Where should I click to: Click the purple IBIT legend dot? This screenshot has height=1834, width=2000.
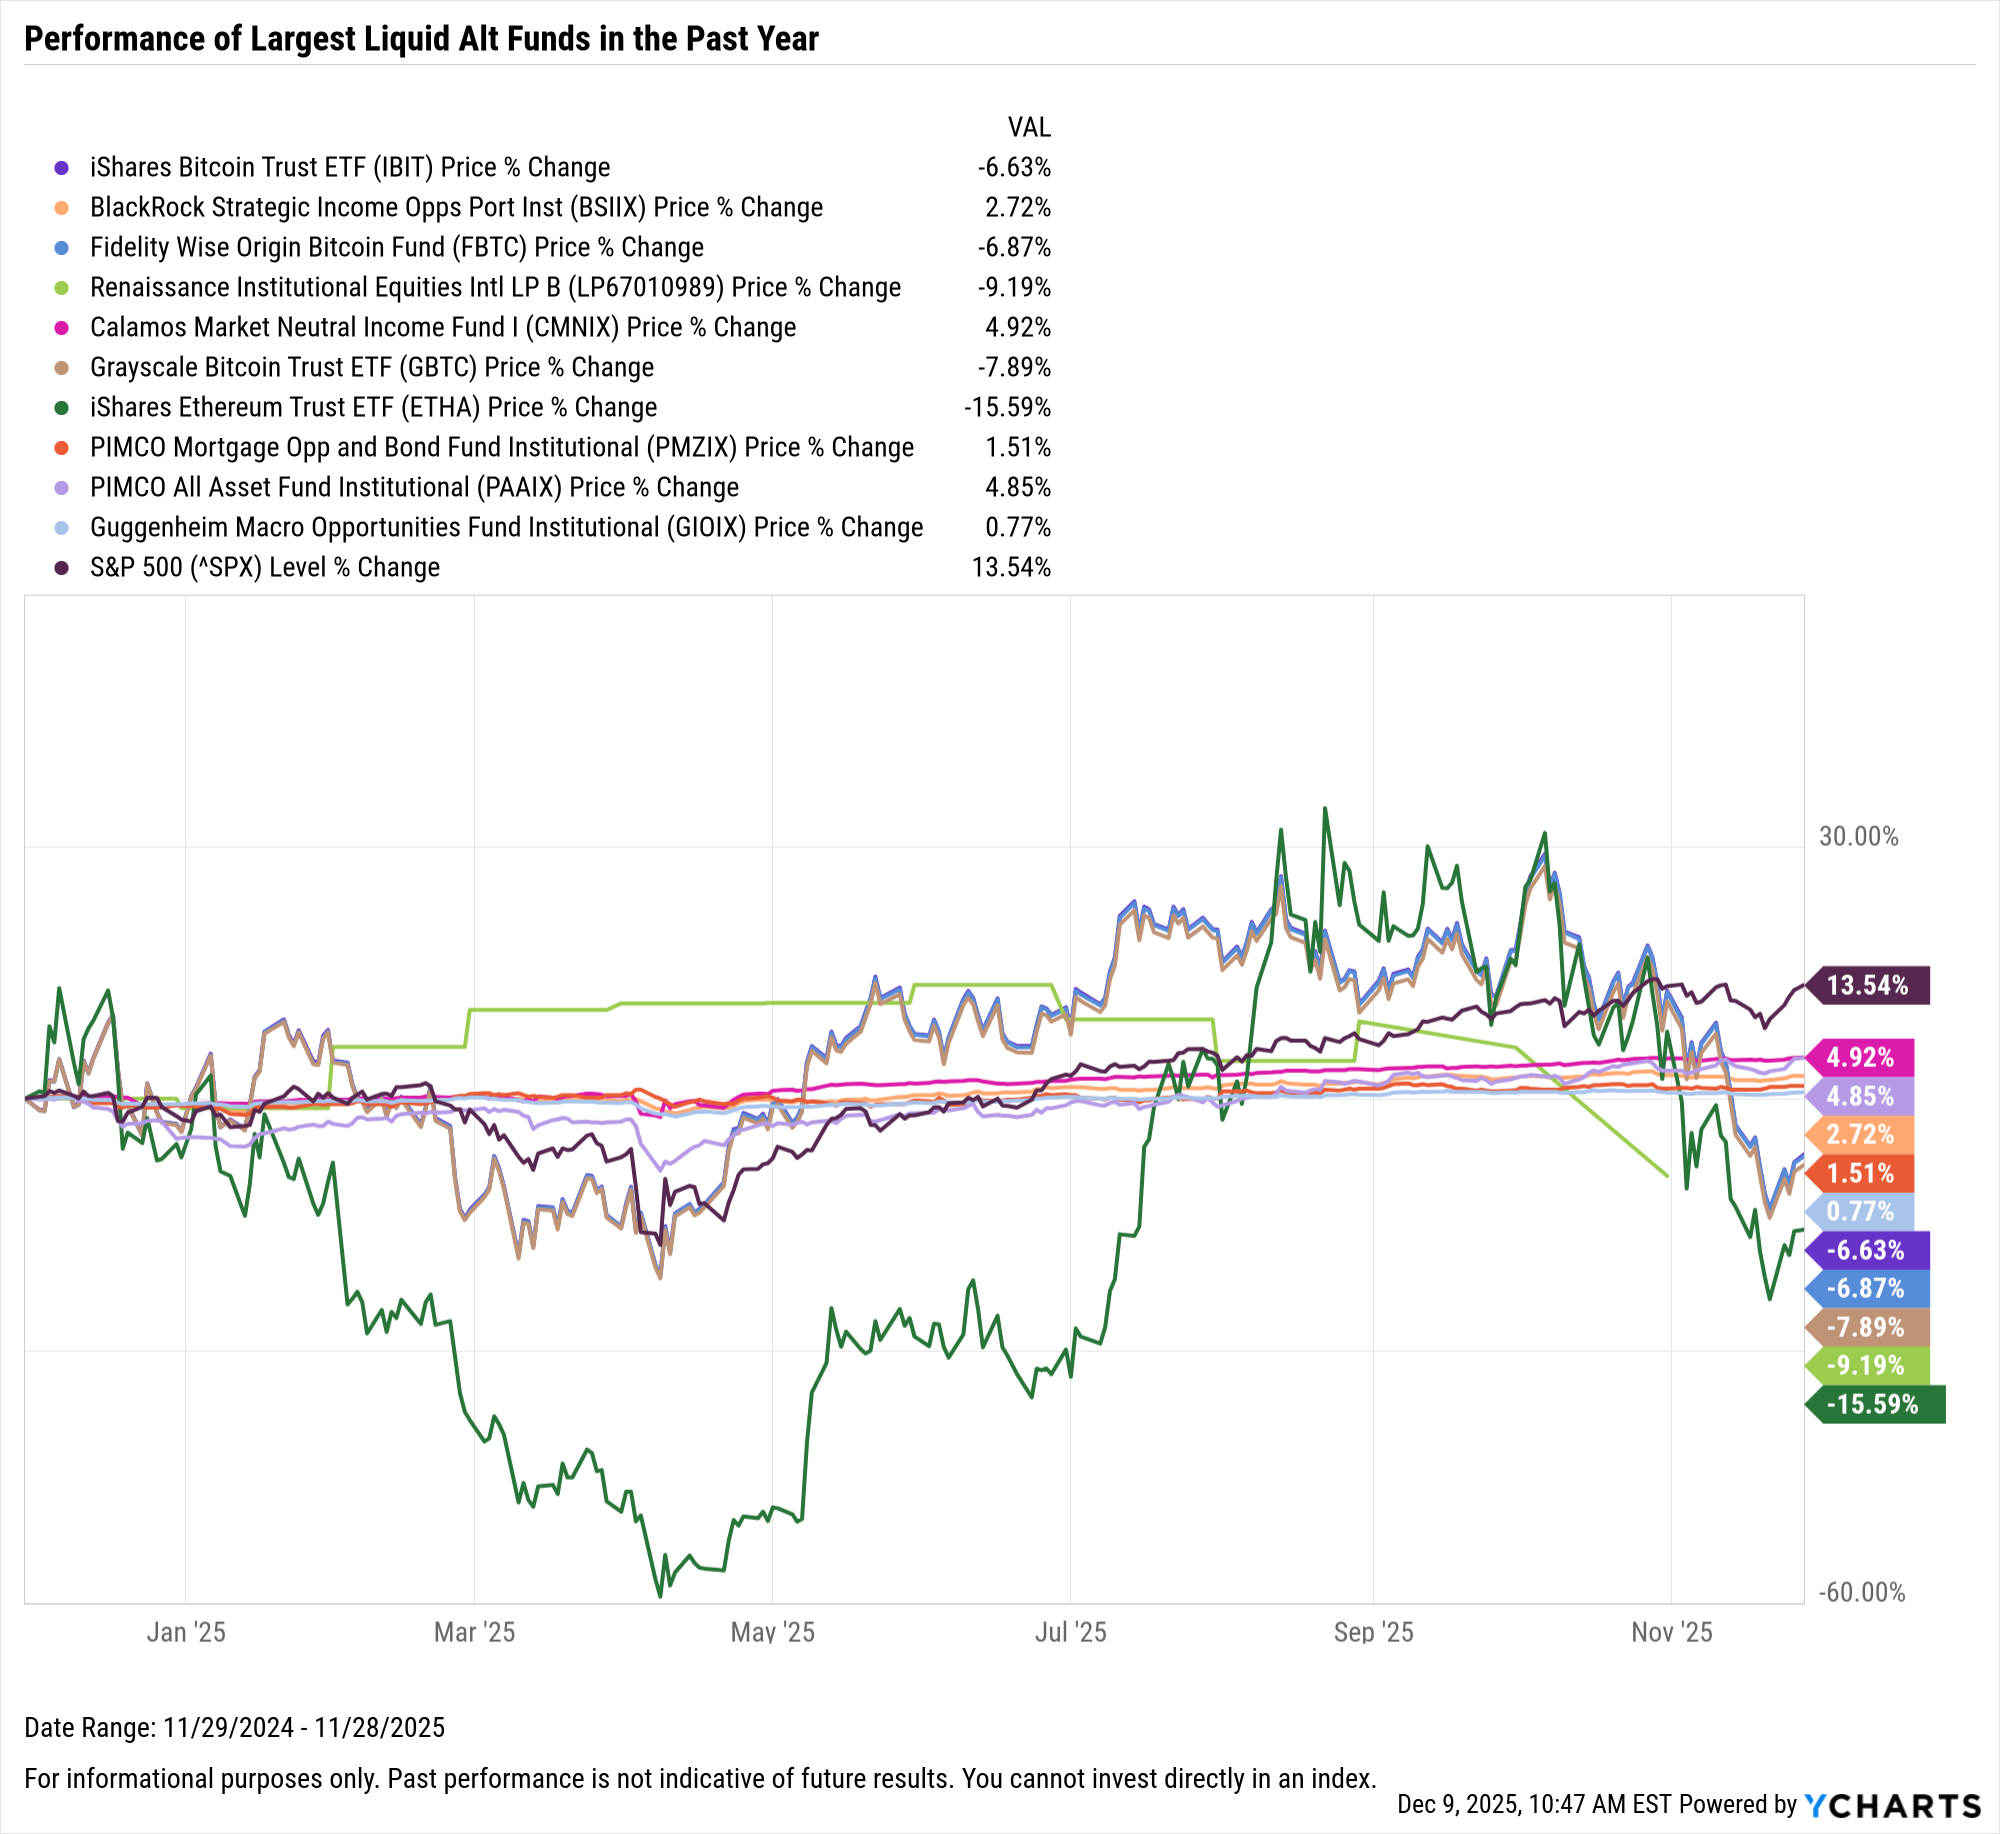tap(62, 168)
